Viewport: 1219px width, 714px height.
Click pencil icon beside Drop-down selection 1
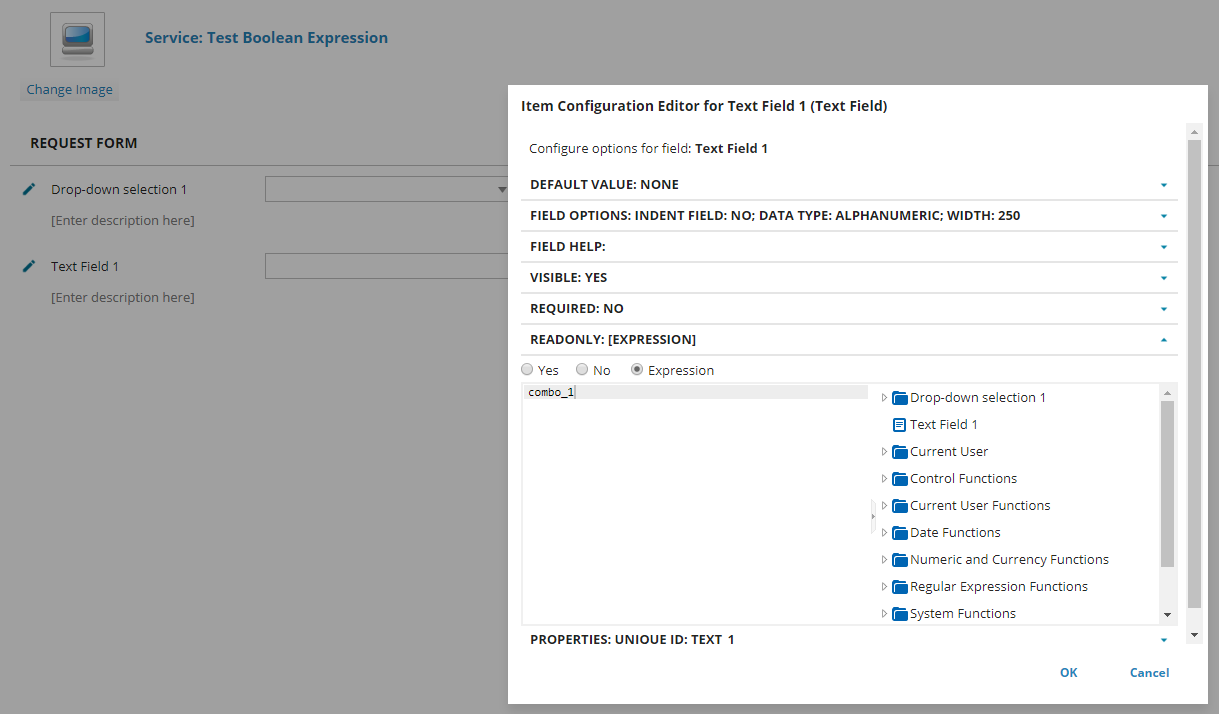point(29,189)
